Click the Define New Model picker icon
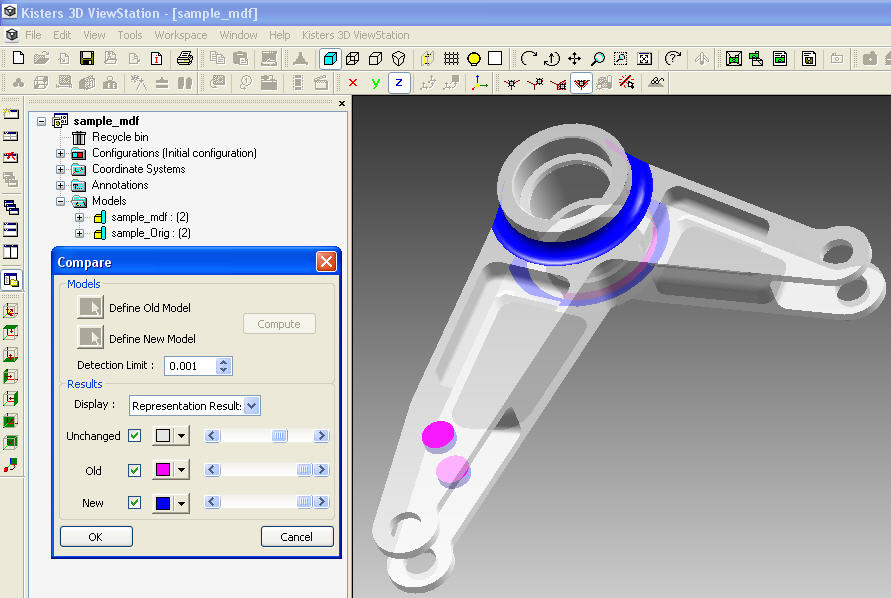This screenshot has height=598, width=891. (90, 338)
